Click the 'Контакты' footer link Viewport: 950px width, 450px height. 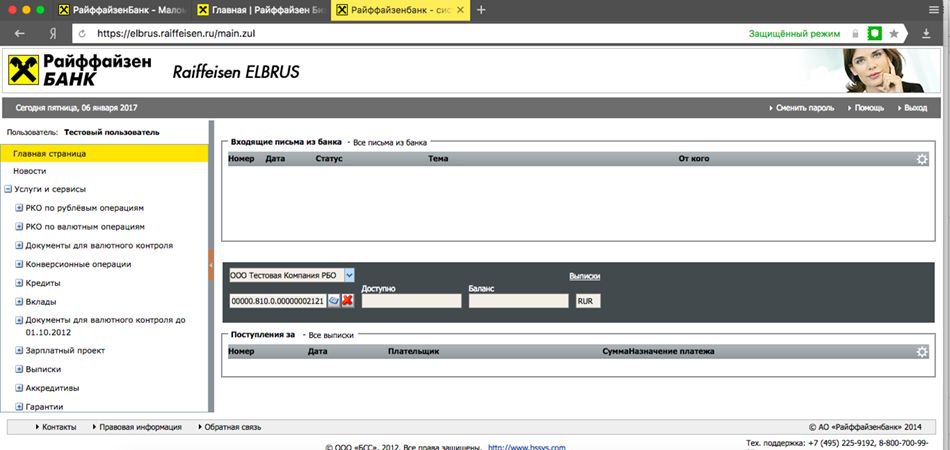point(59,427)
